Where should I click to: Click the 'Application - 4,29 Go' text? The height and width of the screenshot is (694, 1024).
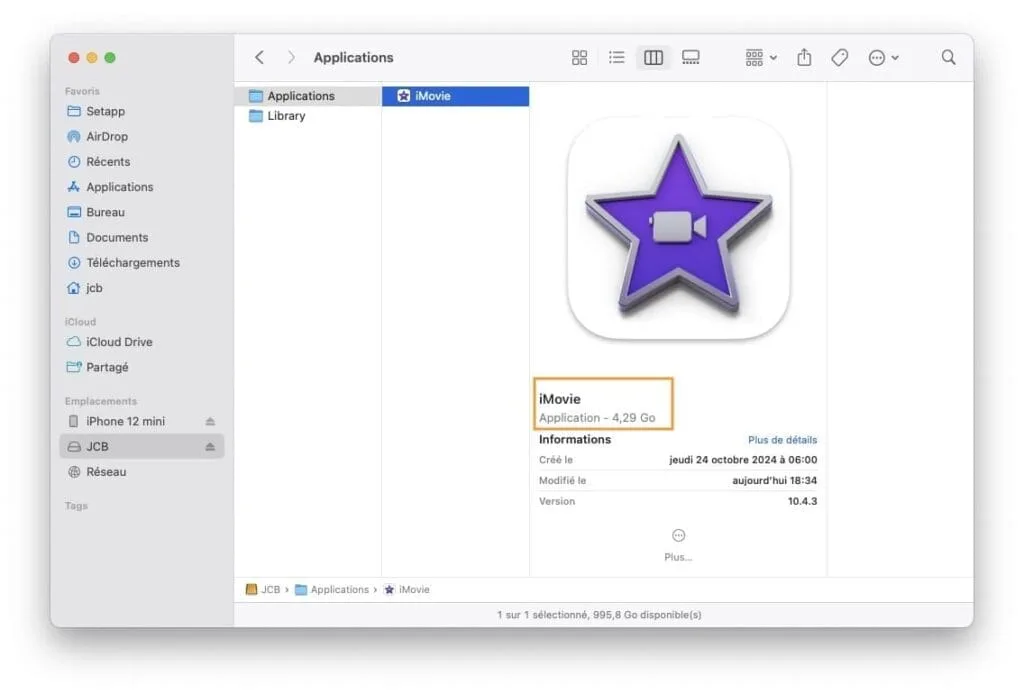[597, 418]
